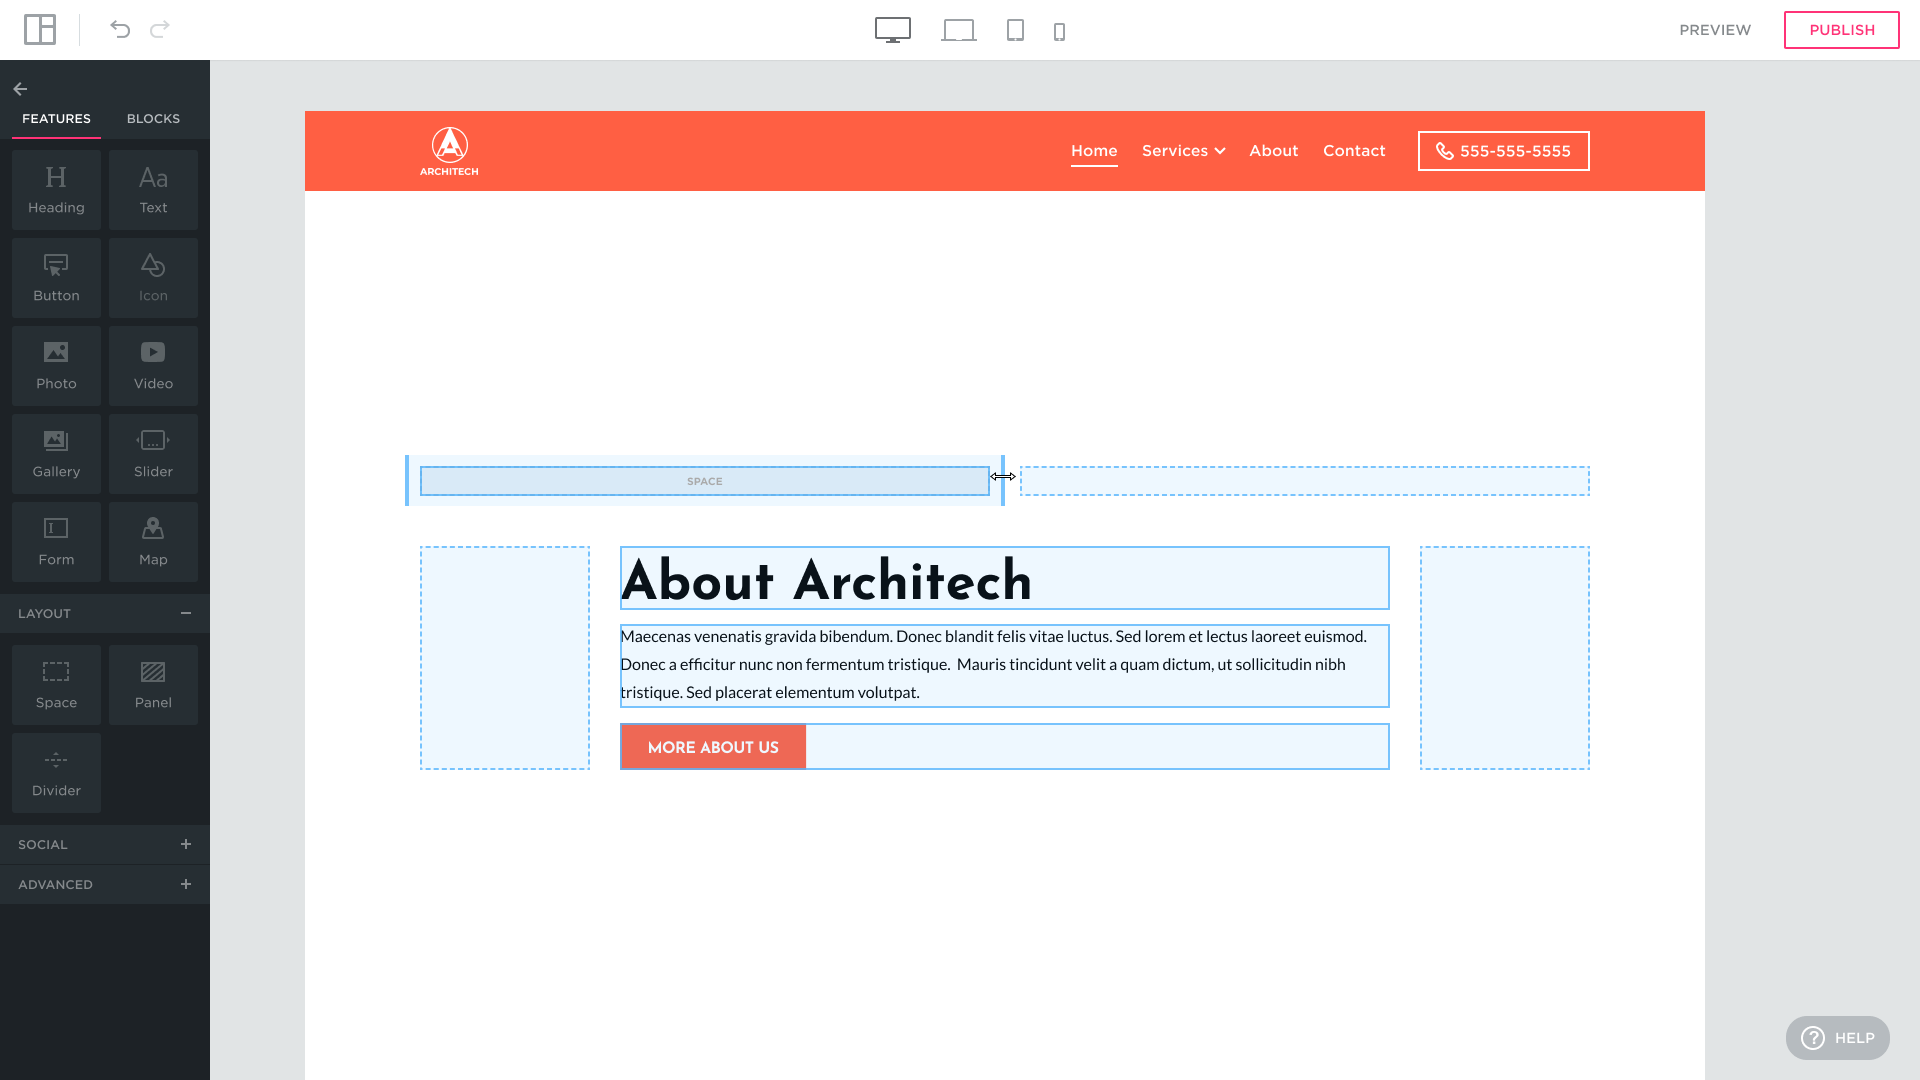Screen dimensions: 1920x1080
Task: Add a Heading feature element
Action: coord(56,190)
